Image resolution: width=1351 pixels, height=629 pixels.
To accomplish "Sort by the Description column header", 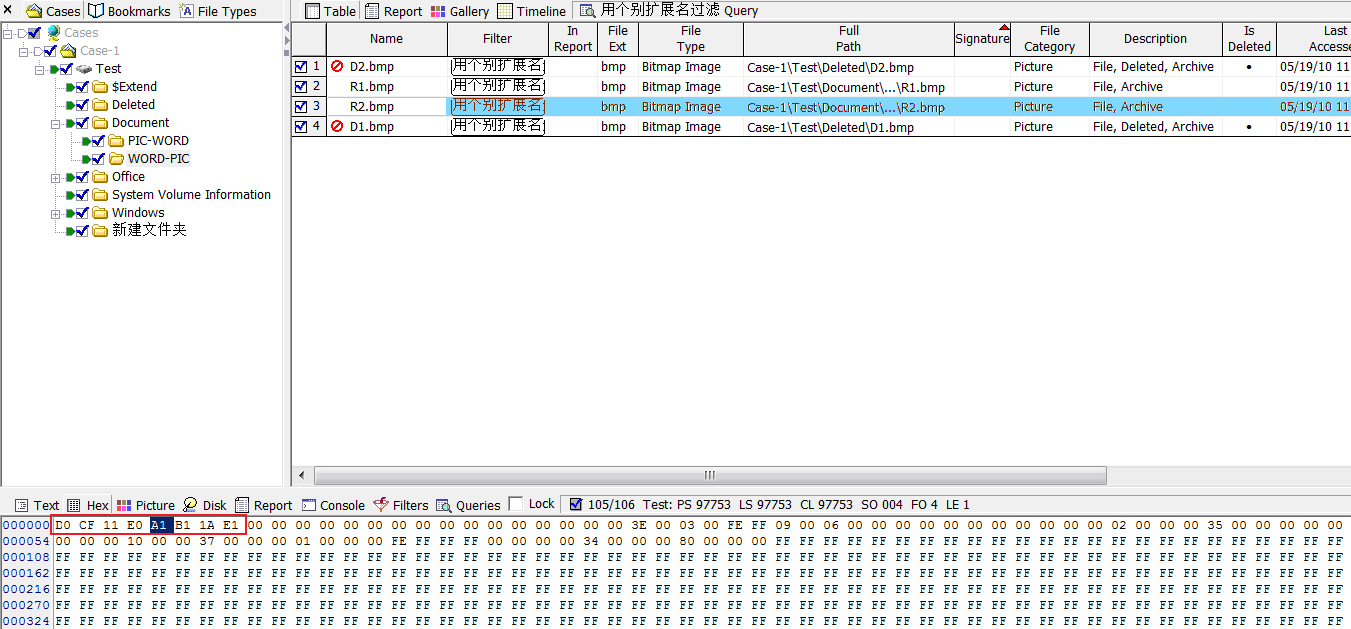I will [1155, 39].
